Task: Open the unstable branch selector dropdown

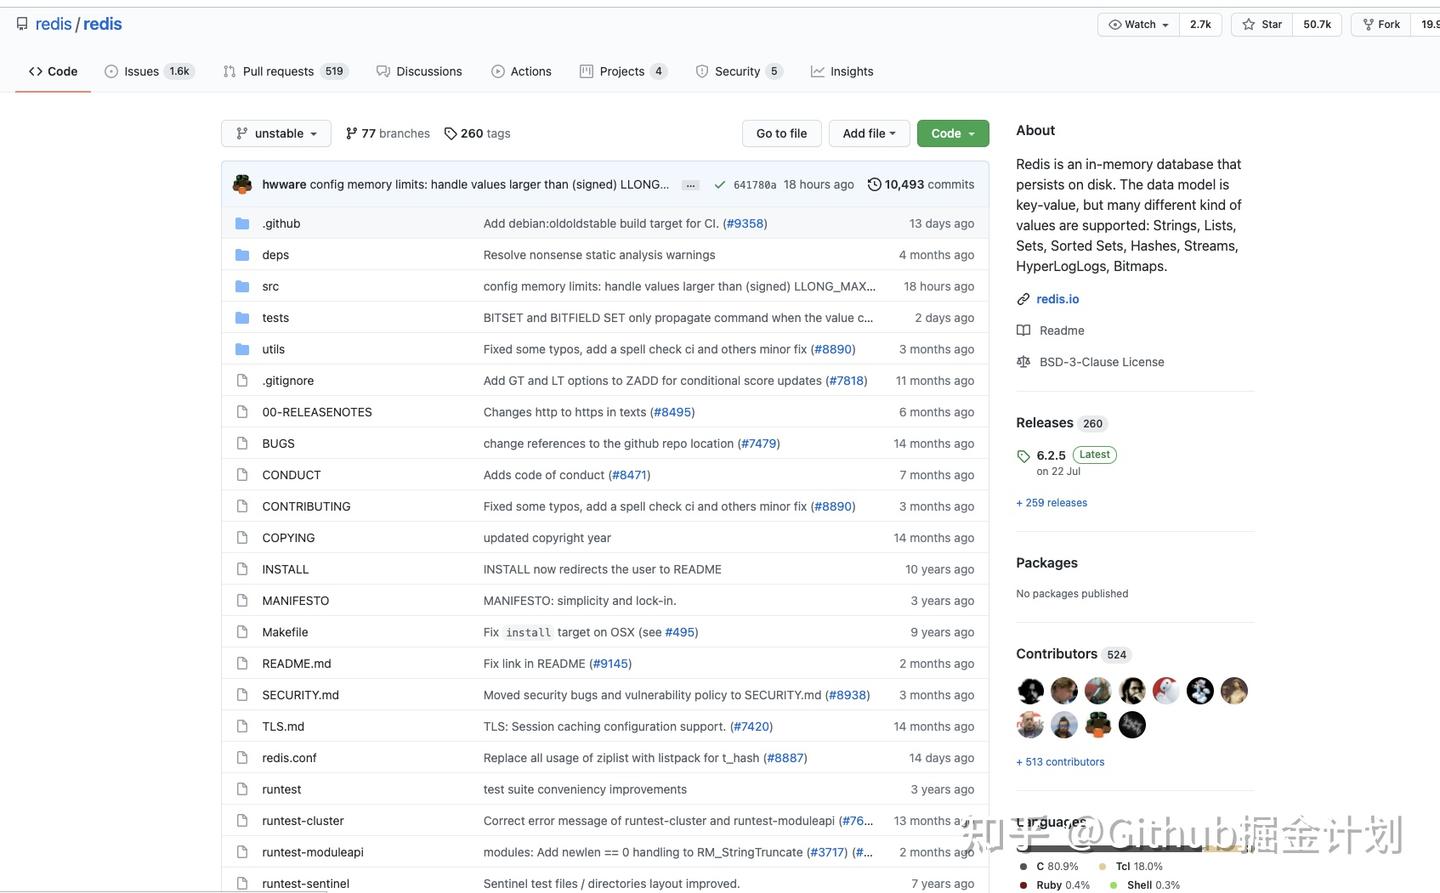Action: click(x=276, y=133)
